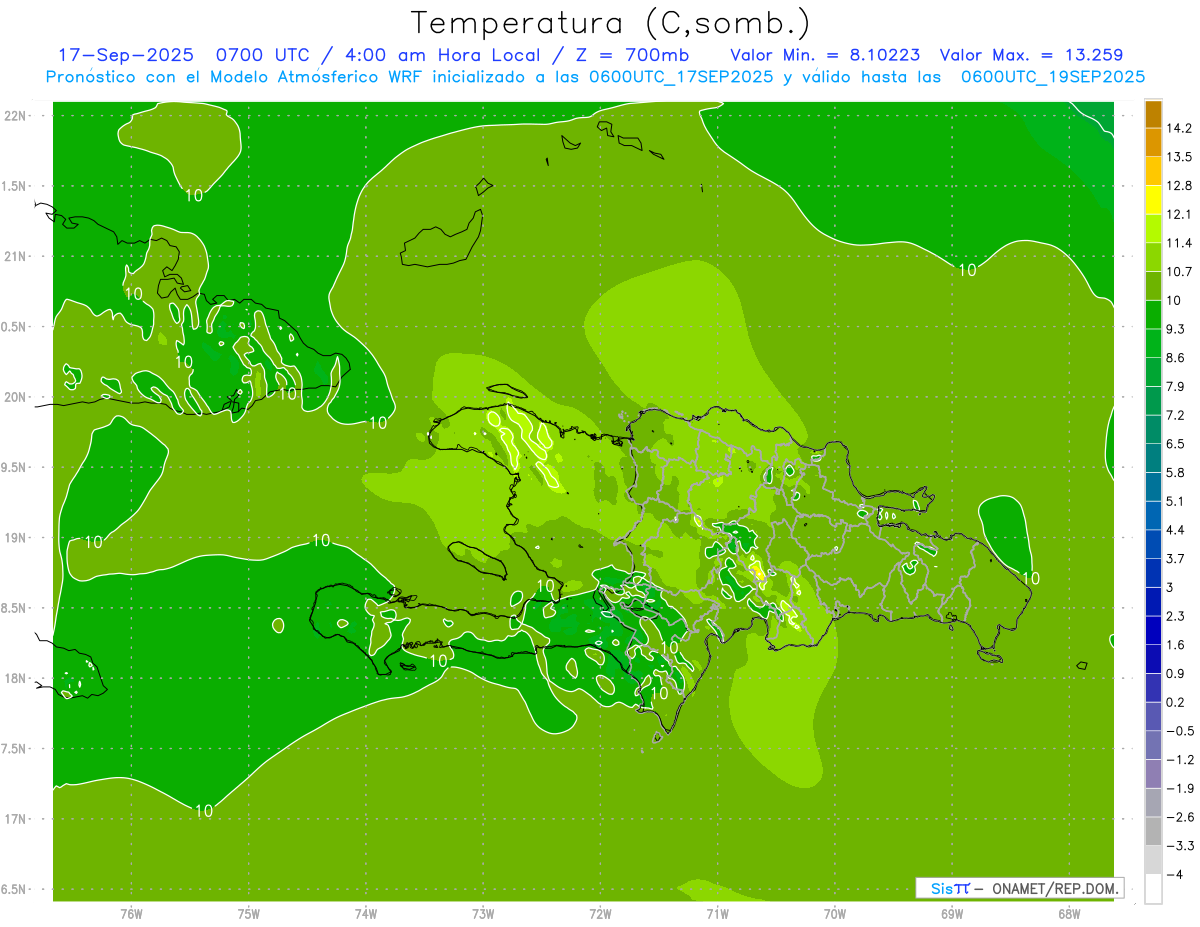The width and height of the screenshot is (1200, 927).
Task: Pick the dark orange swatch above 14.2
Action: (x=1153, y=113)
